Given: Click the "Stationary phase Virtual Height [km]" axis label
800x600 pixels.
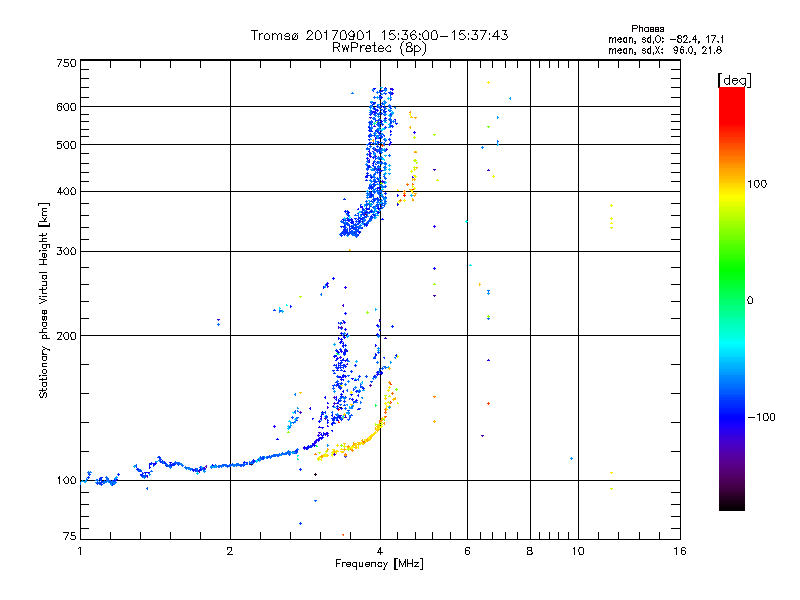Looking at the screenshot, I should [44, 300].
